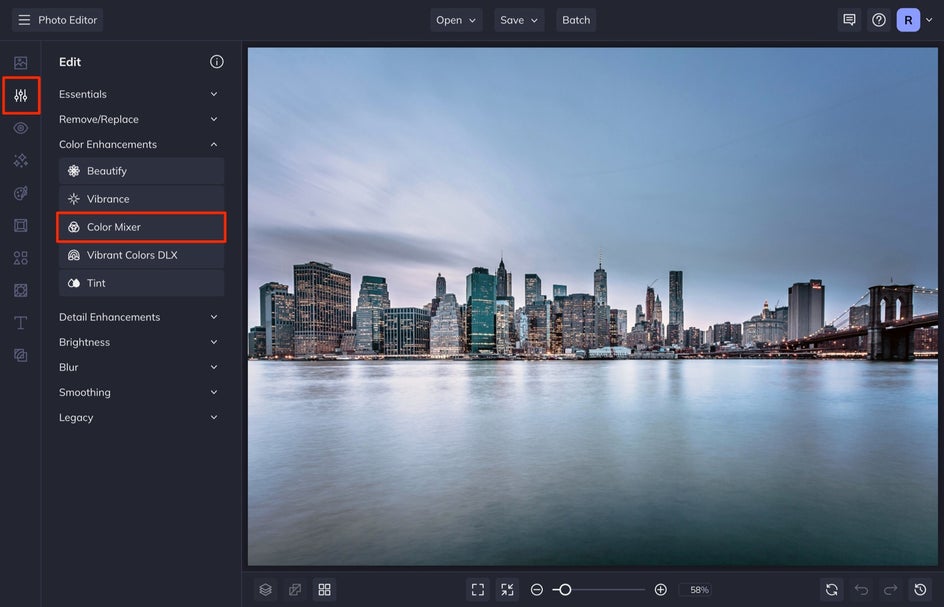This screenshot has height=607, width=944.
Task: Select the Color Mixer tool
Action: coord(141,227)
